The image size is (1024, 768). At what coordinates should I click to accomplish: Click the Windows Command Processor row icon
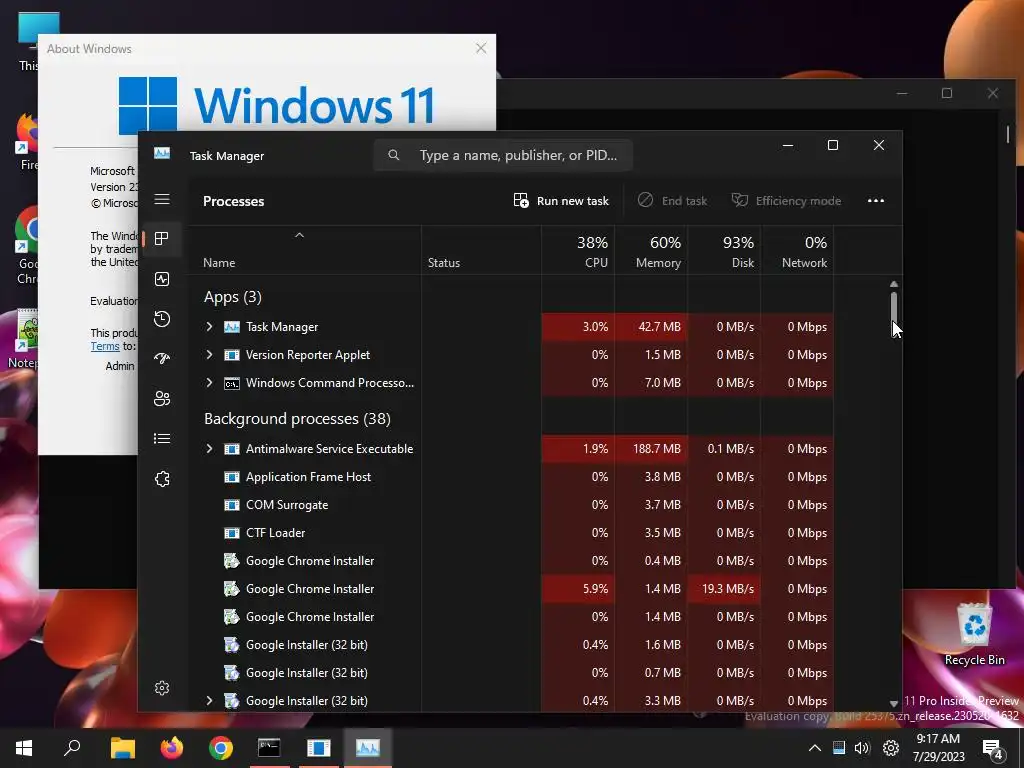(x=232, y=383)
